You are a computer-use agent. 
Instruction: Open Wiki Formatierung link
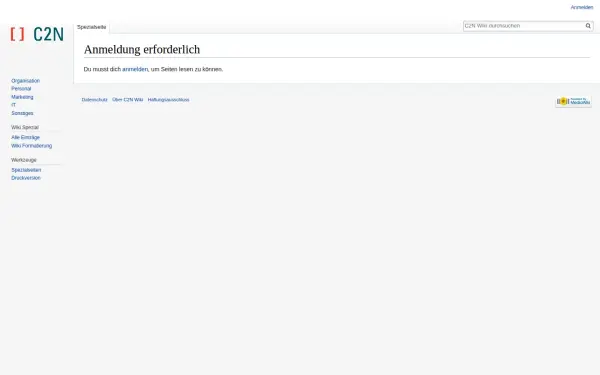(x=31, y=146)
